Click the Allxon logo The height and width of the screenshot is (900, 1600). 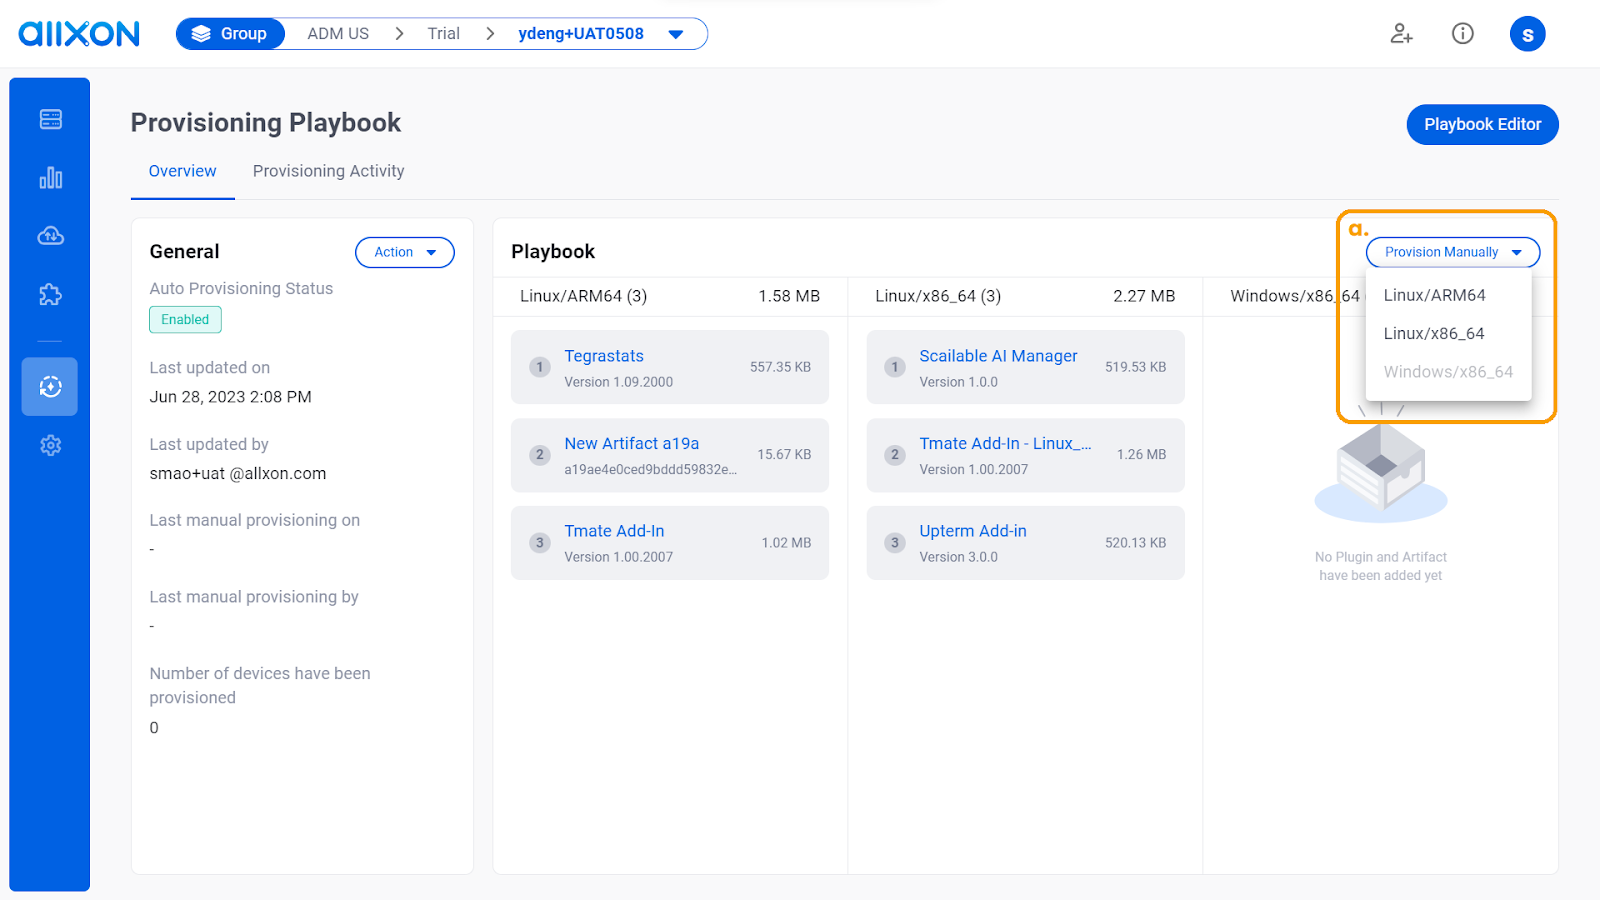79,34
